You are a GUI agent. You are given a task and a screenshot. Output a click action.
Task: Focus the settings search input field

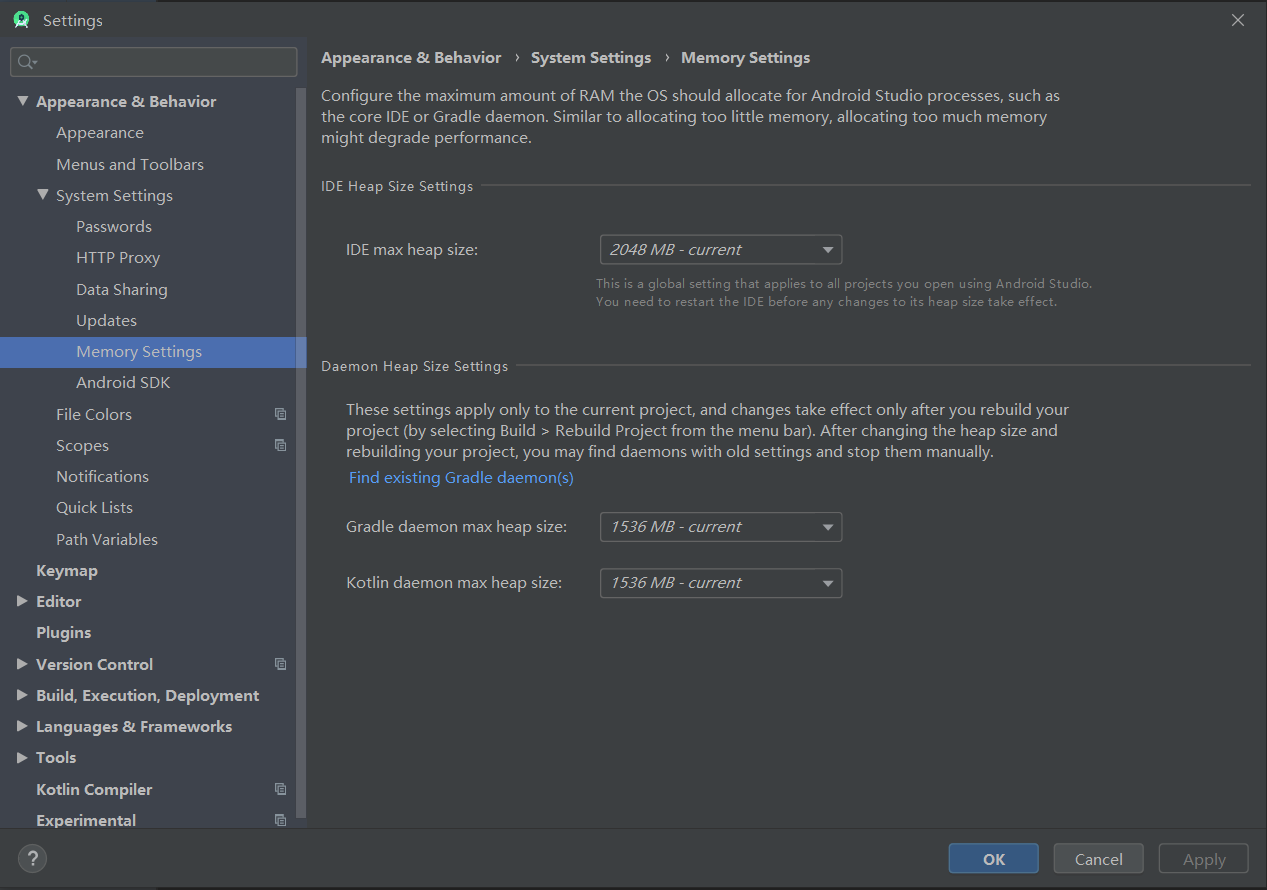point(154,62)
